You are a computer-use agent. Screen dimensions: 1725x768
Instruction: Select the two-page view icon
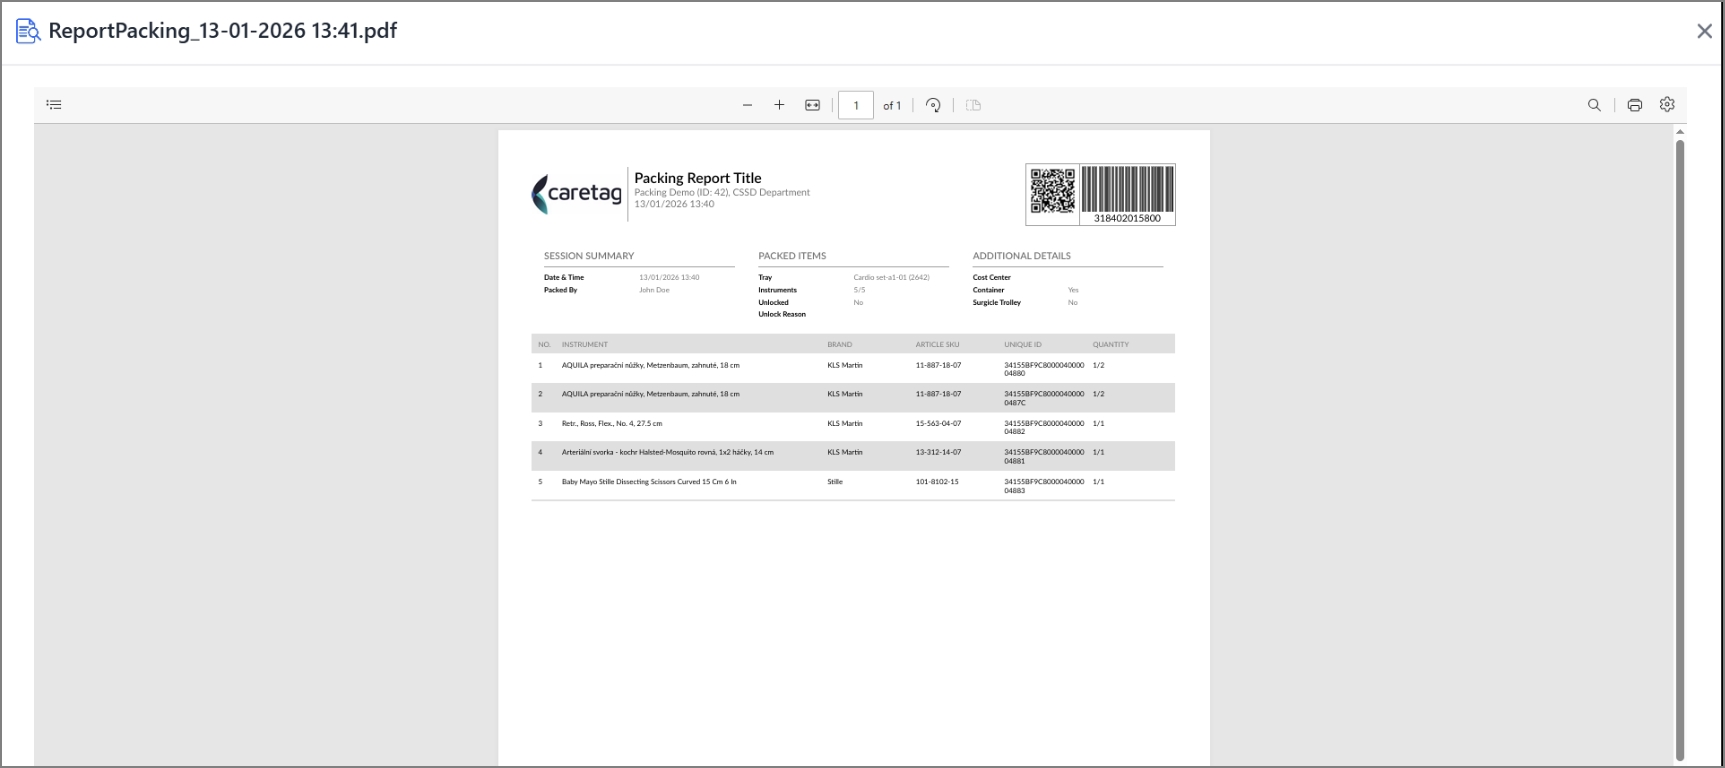(x=973, y=105)
